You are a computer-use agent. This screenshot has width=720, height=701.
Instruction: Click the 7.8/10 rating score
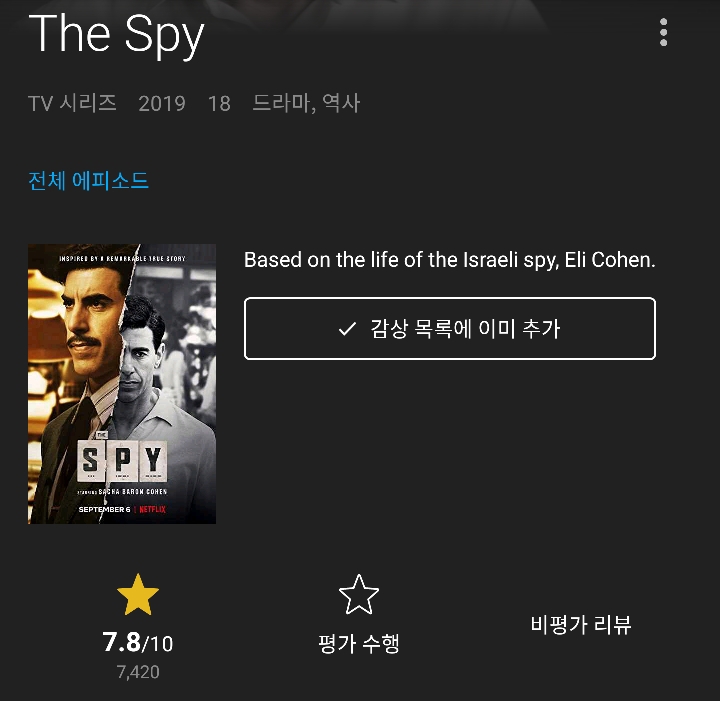tap(138, 642)
